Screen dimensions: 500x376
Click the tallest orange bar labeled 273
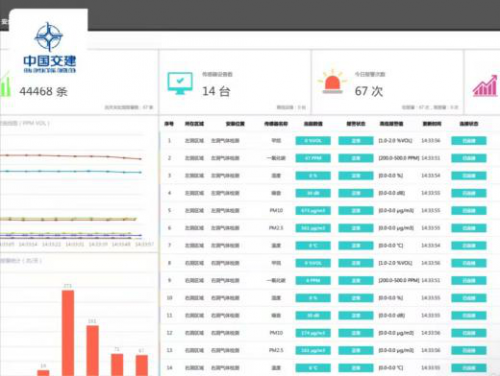pos(68,333)
